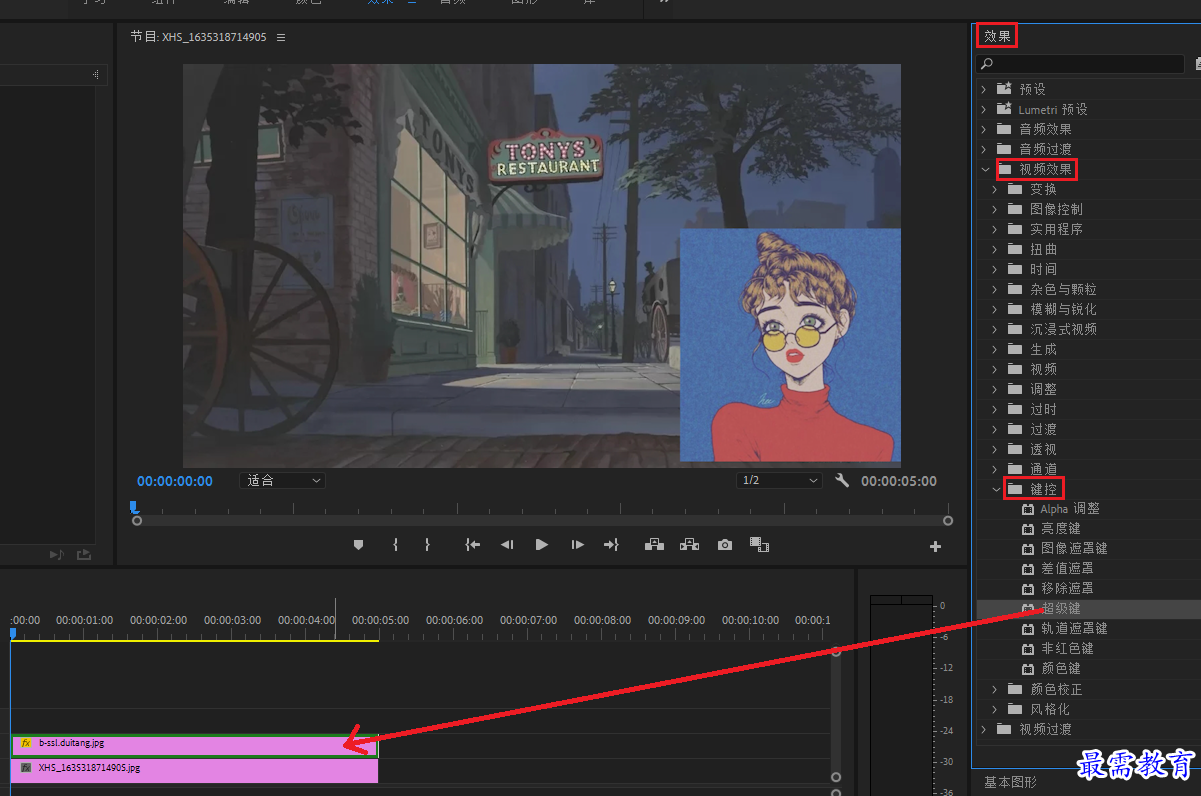The image size is (1201, 796).
Task: Click the 节目: XHS_1635318714905 tab
Action: pyautogui.click(x=199, y=37)
